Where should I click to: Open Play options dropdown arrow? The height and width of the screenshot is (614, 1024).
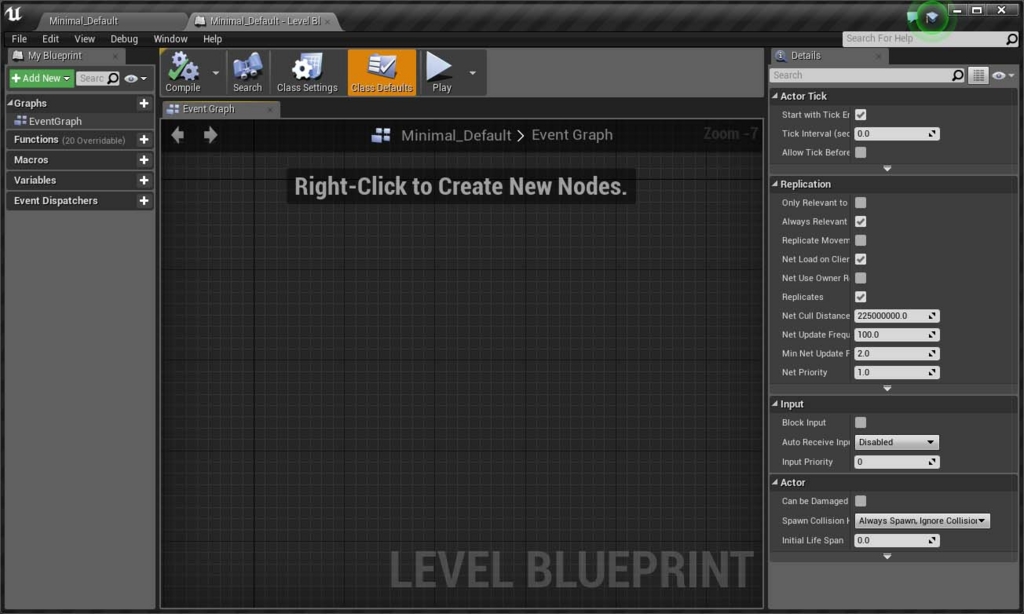point(472,73)
